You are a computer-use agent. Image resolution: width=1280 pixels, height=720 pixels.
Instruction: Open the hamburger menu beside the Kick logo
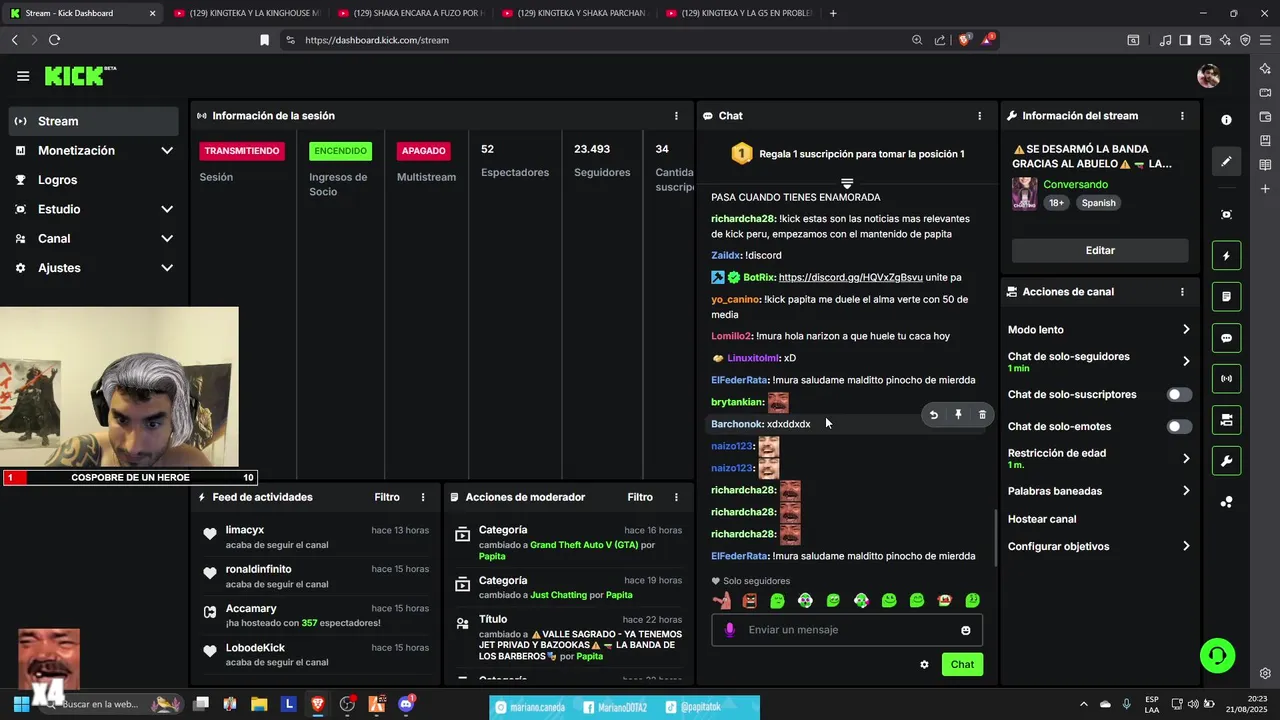click(23, 76)
